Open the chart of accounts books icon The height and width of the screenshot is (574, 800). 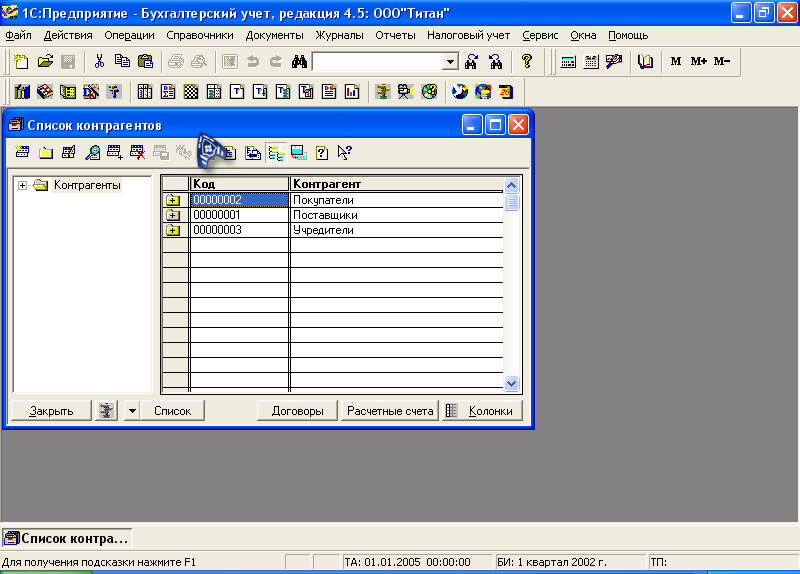click(x=22, y=92)
